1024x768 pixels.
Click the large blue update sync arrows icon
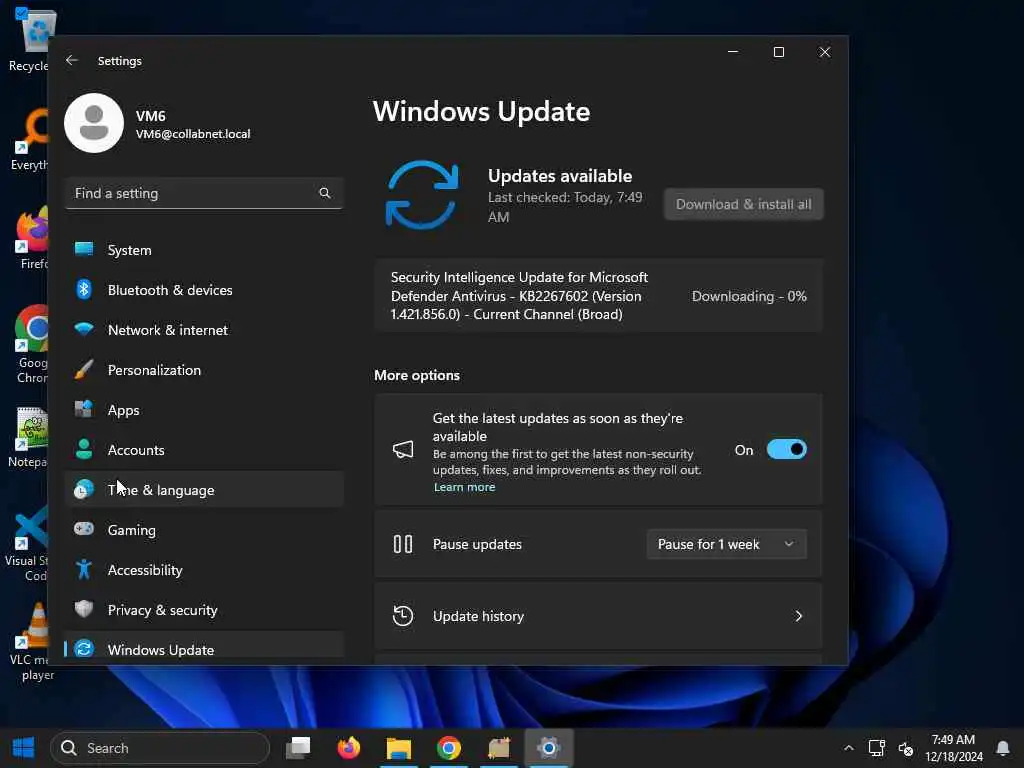coord(422,195)
